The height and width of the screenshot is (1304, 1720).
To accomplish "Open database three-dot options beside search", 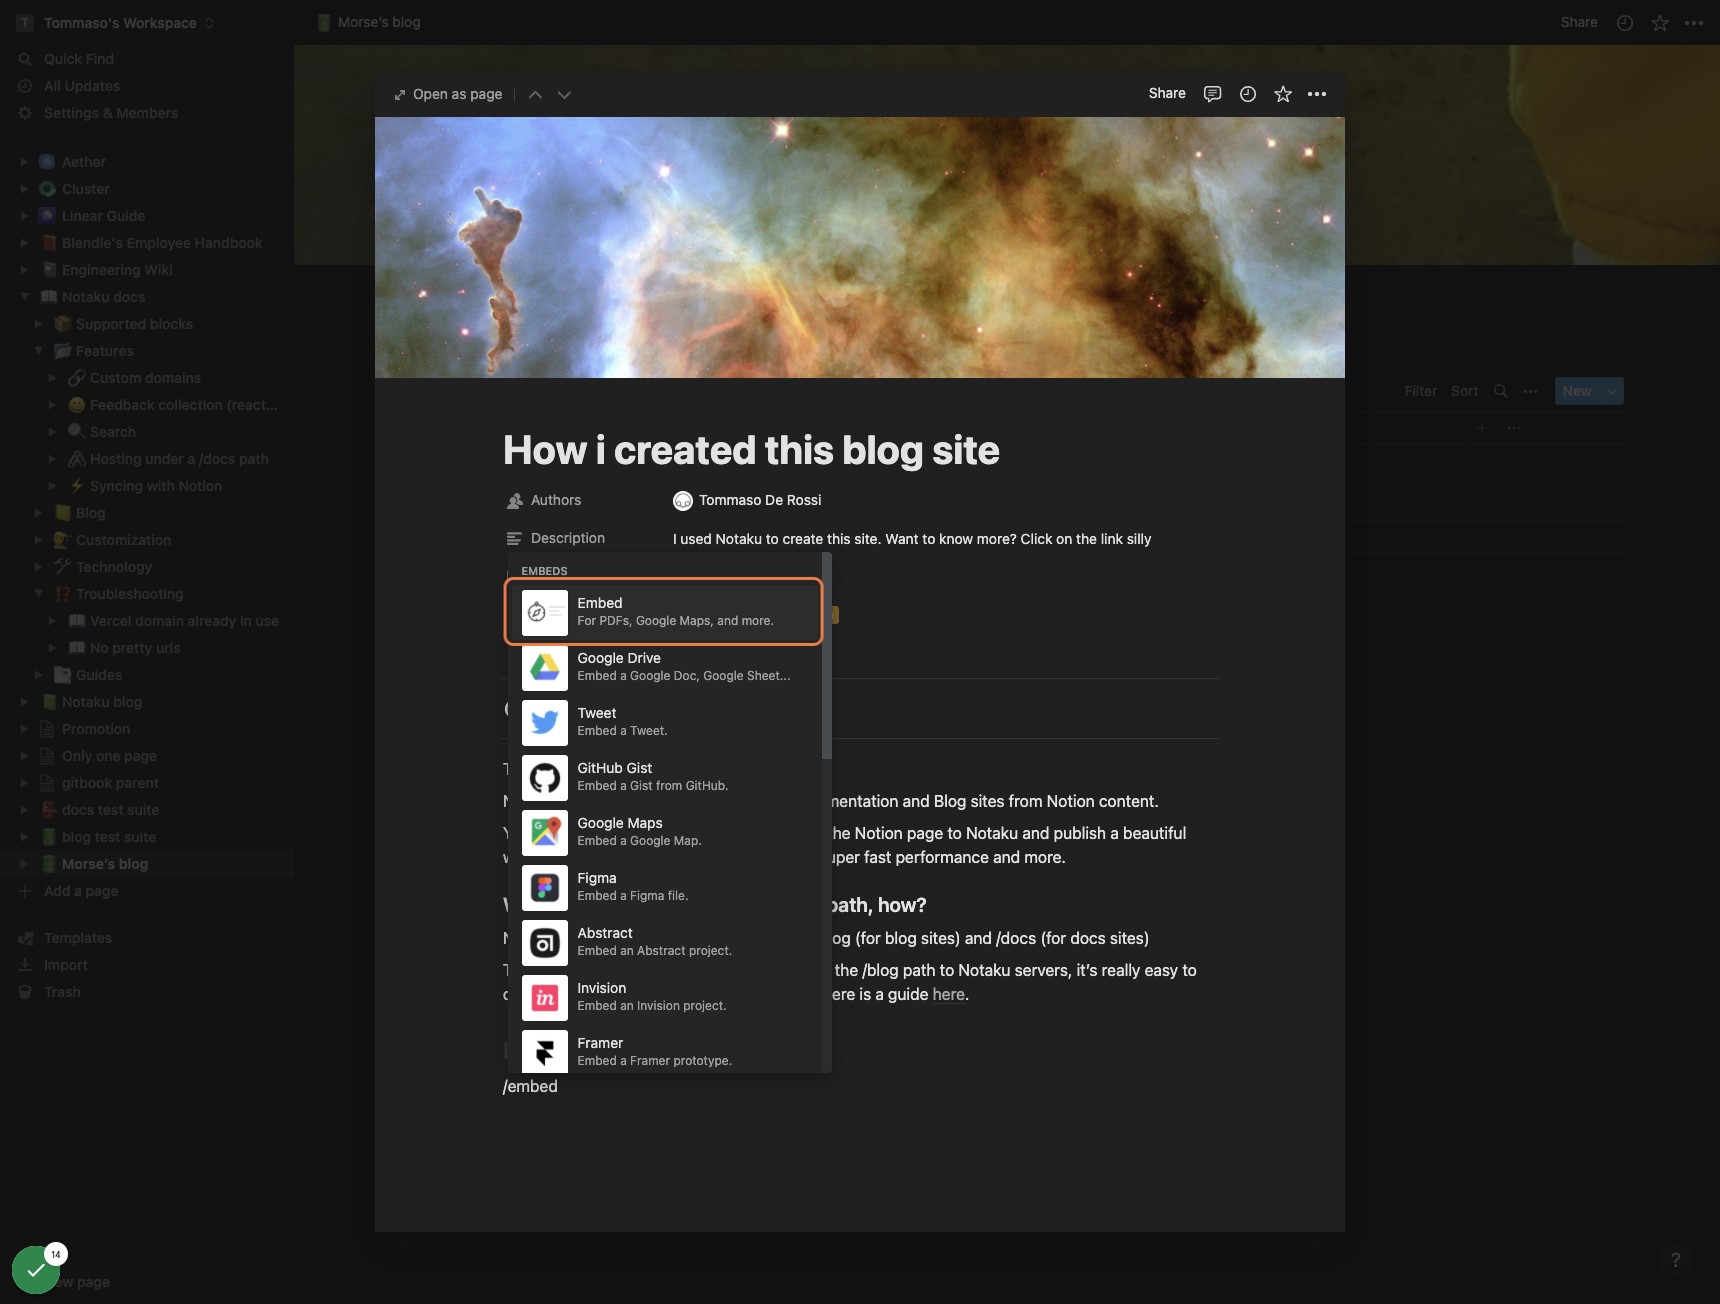I will click(x=1530, y=391).
